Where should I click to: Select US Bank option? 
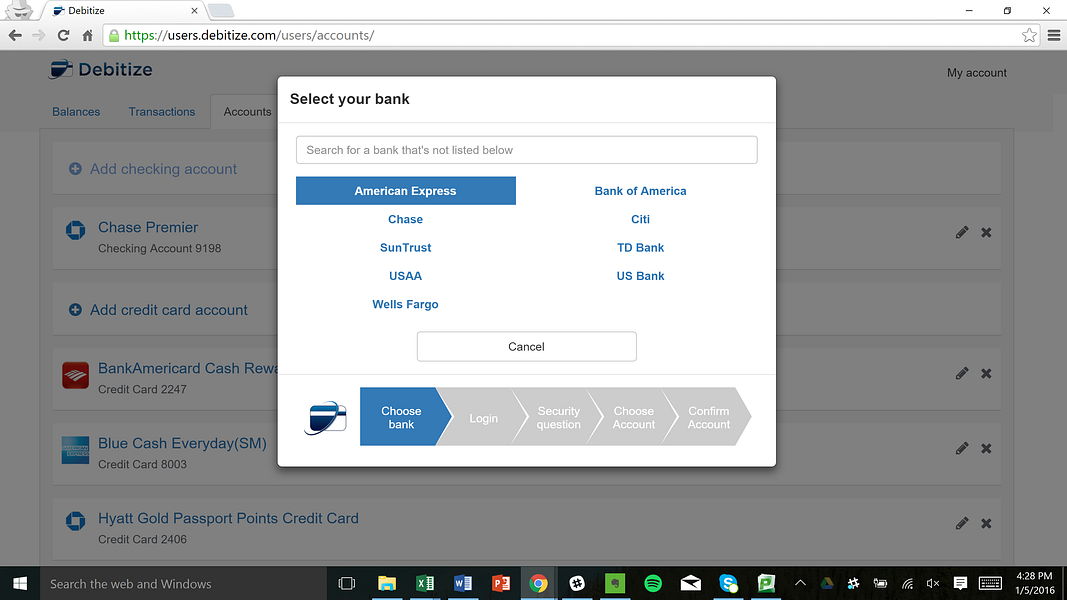(640, 276)
